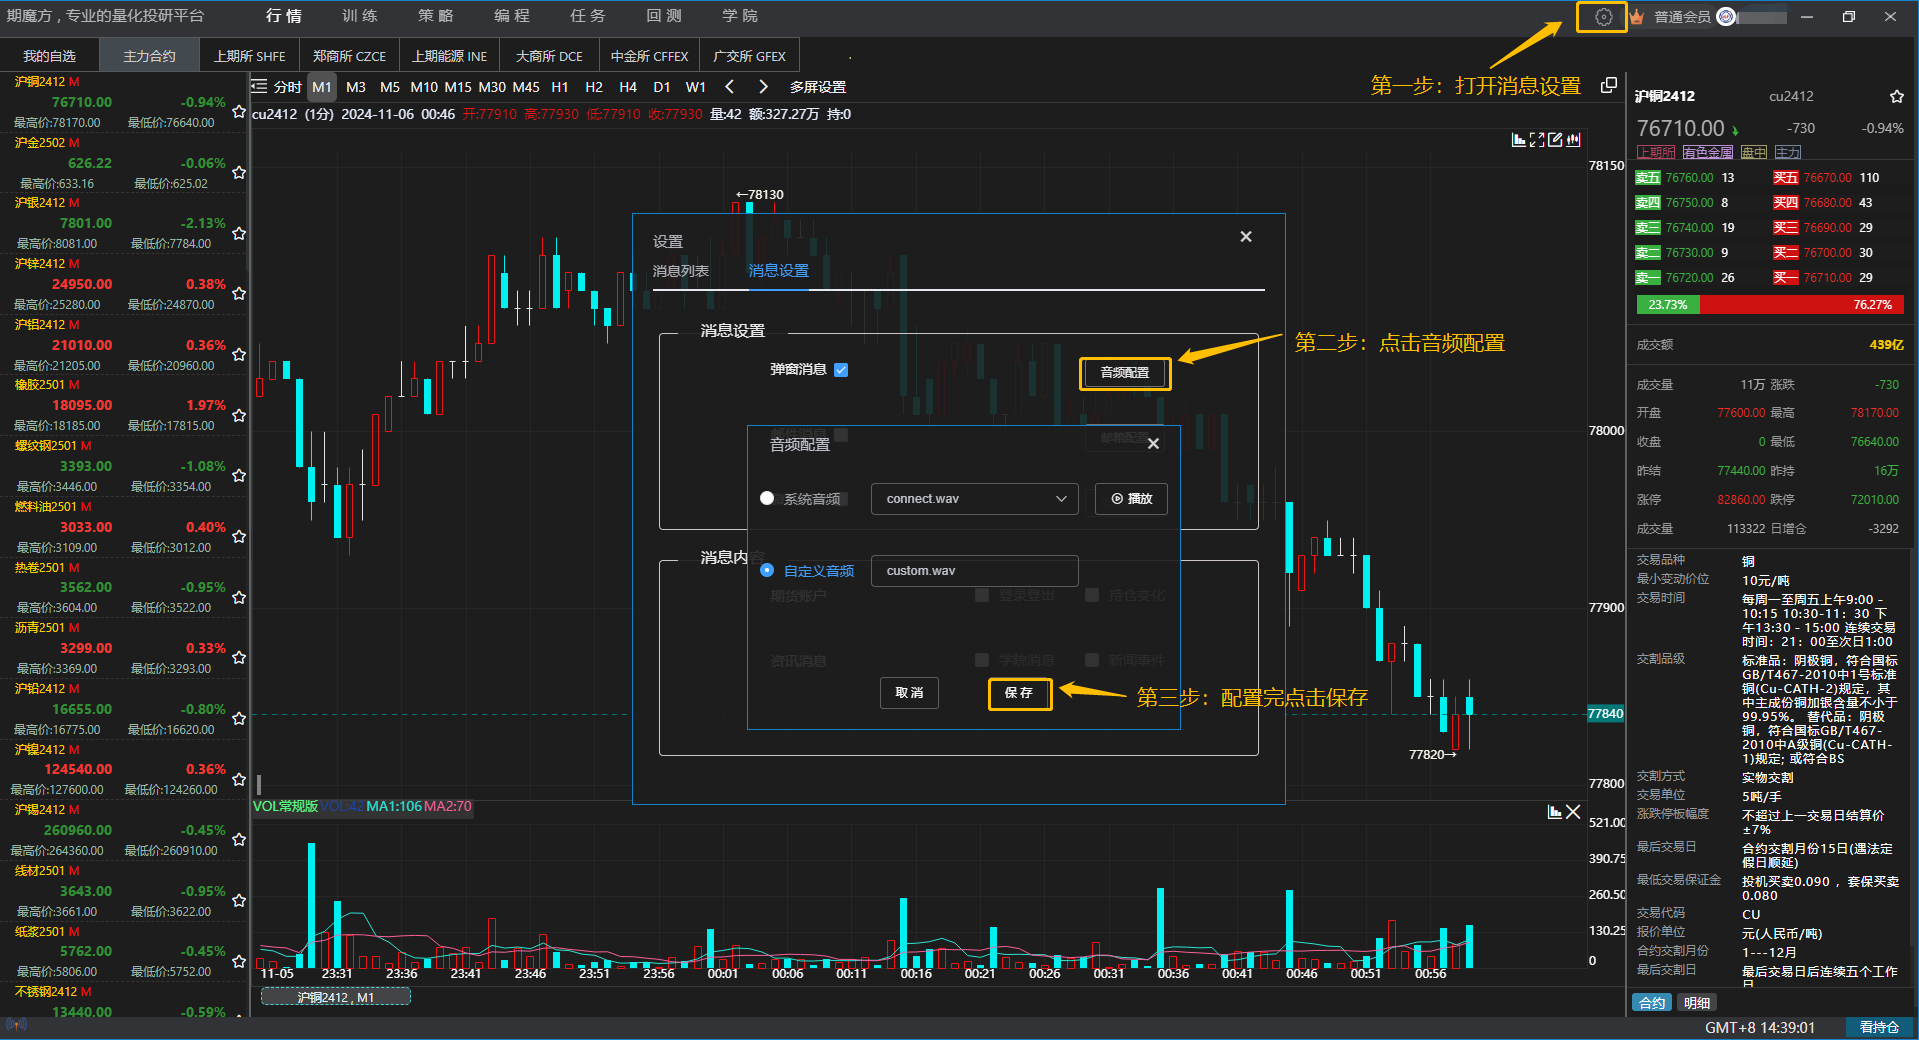1919x1040 pixels.
Task: Star 燃料油2501 in watchlist
Action: tap(239, 537)
